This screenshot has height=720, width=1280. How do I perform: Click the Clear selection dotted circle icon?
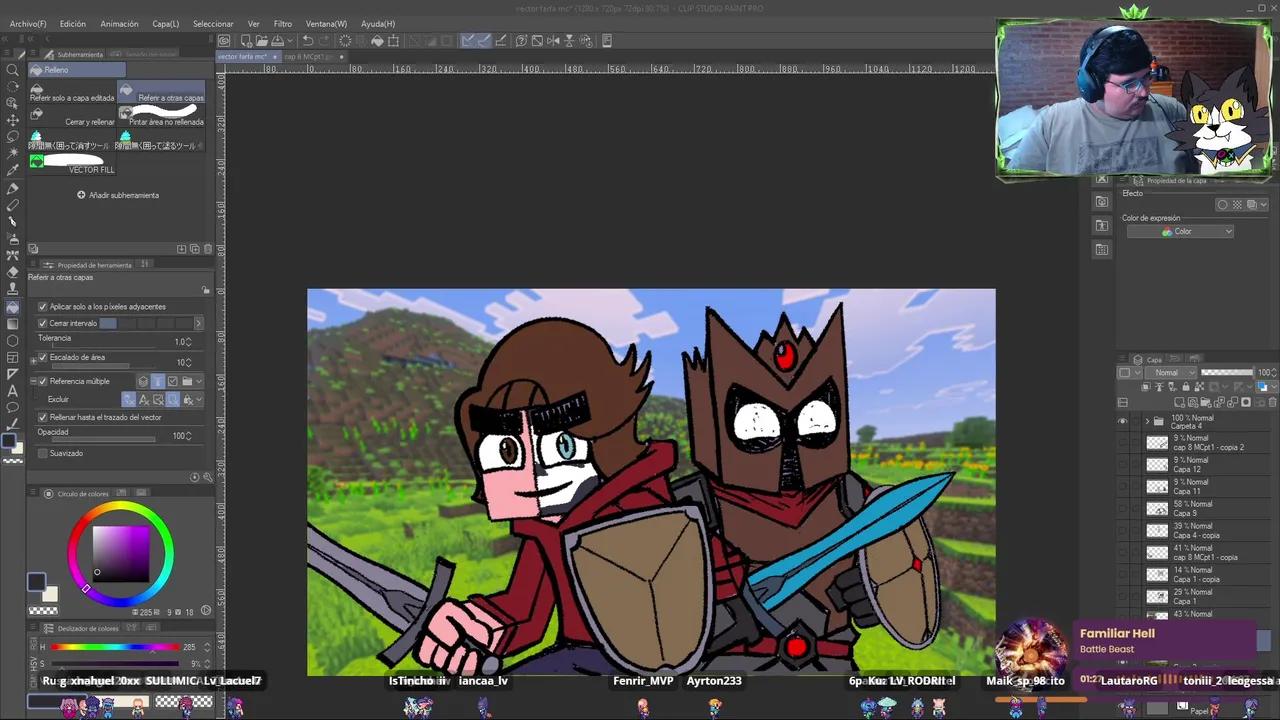[345, 41]
